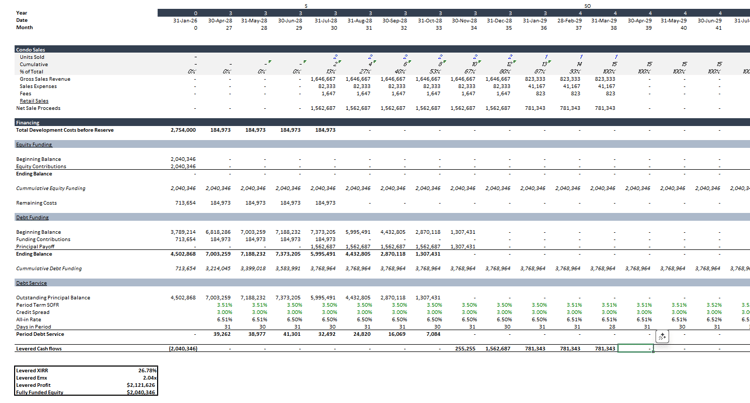The width and height of the screenshot is (750, 403).
Task: Select the 7,084 debt service value
Action: tap(433, 334)
